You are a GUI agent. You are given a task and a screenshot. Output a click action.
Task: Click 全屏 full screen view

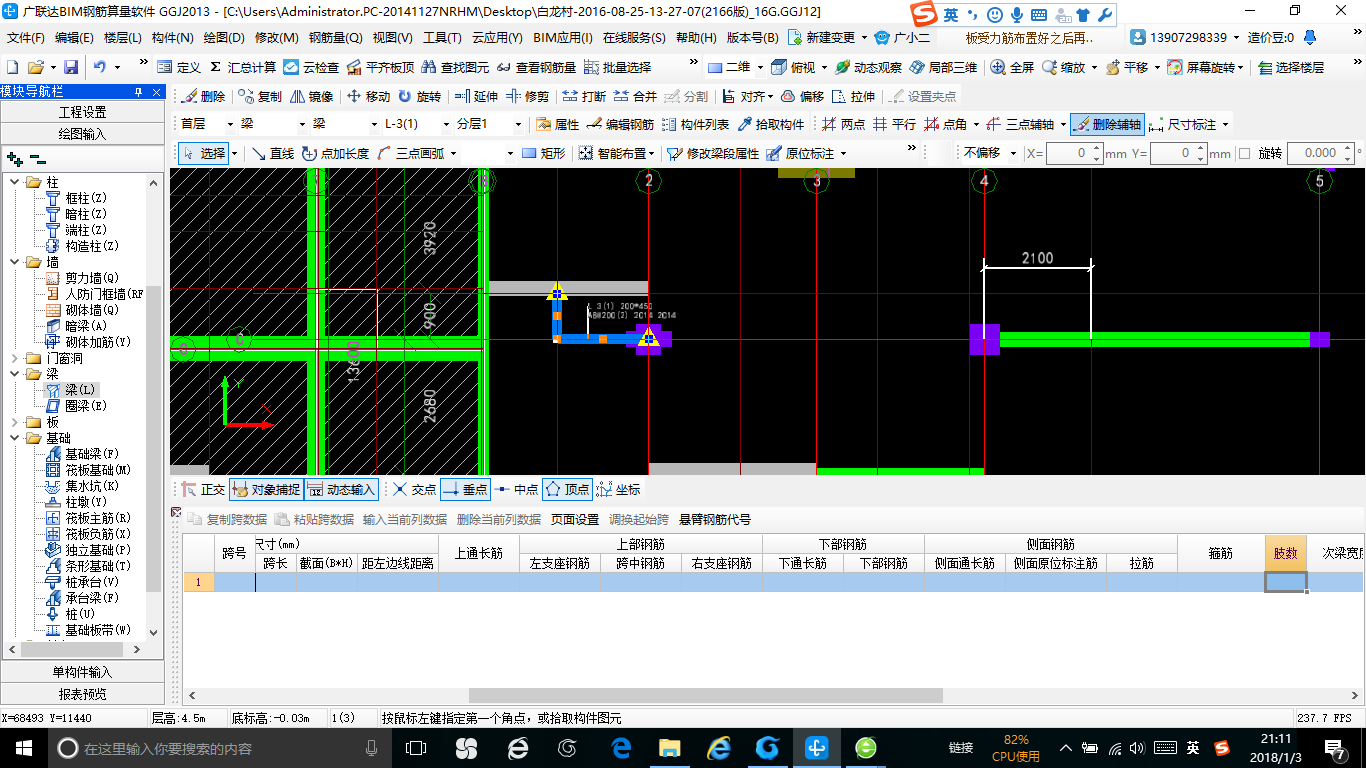coord(1012,67)
